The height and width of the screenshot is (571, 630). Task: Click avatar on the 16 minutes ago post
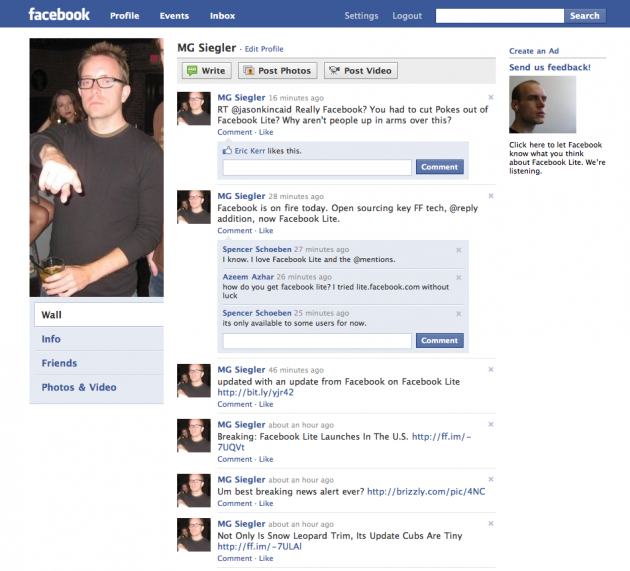pyautogui.click(x=194, y=108)
